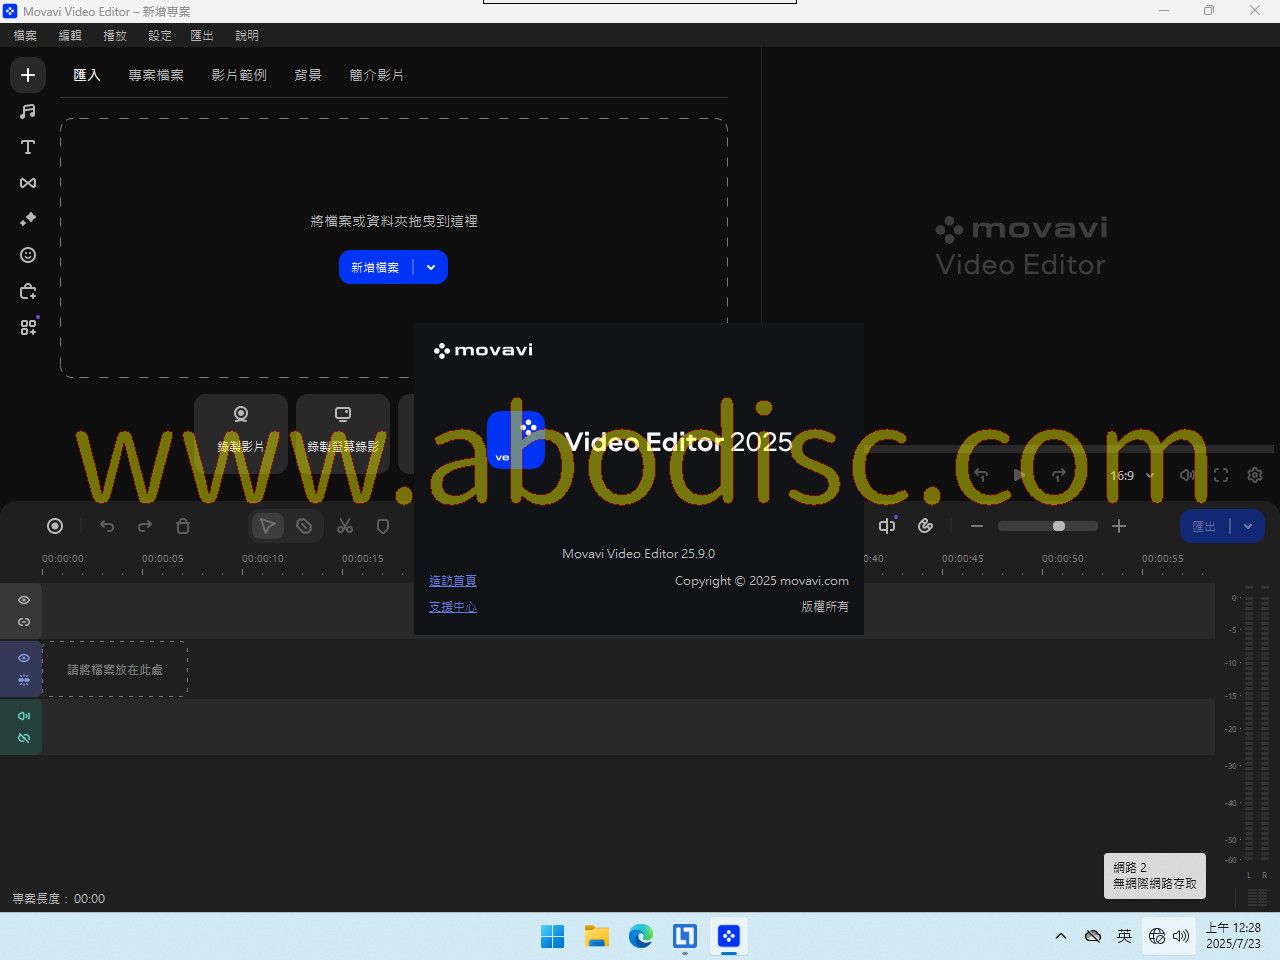This screenshot has height=960, width=1280.
Task: Toggle unlink icon on the audio track
Action: click(24, 738)
